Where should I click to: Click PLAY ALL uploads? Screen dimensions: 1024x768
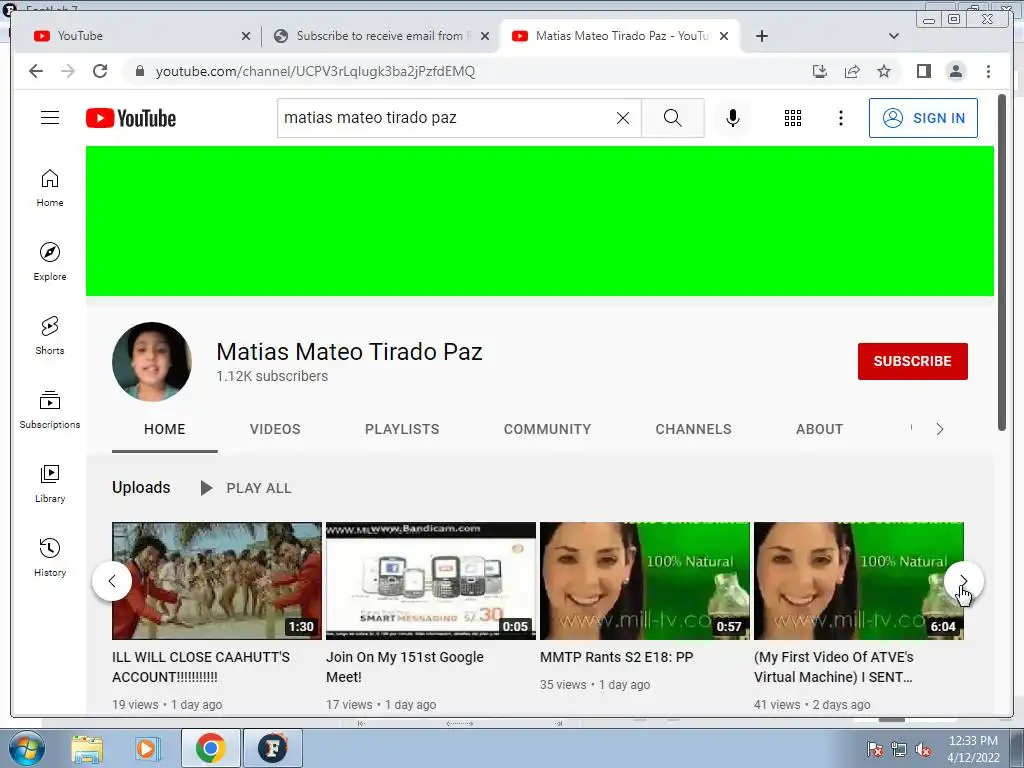(246, 488)
